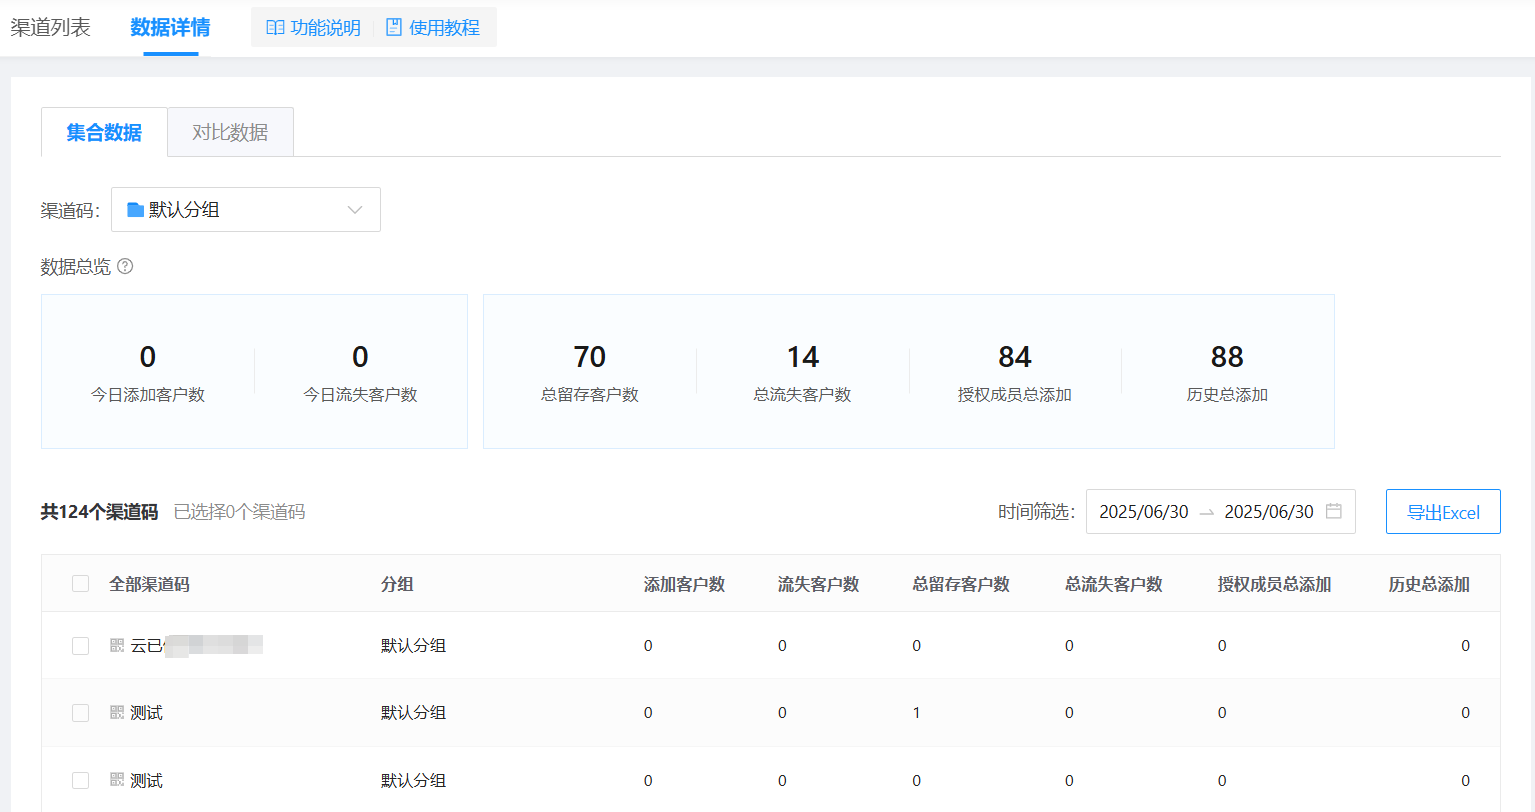Click the 已选择0个渠道码 text
Screen dimensions: 1535x812
pos(239,512)
